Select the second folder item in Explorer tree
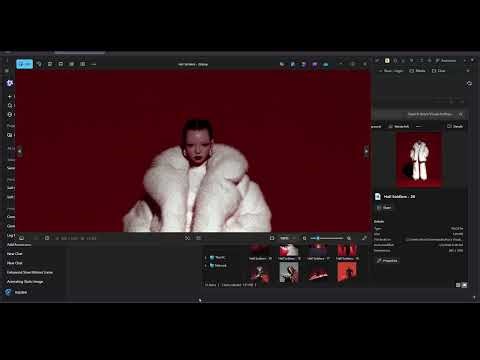The height and width of the screenshot is (360, 480). click(218, 266)
